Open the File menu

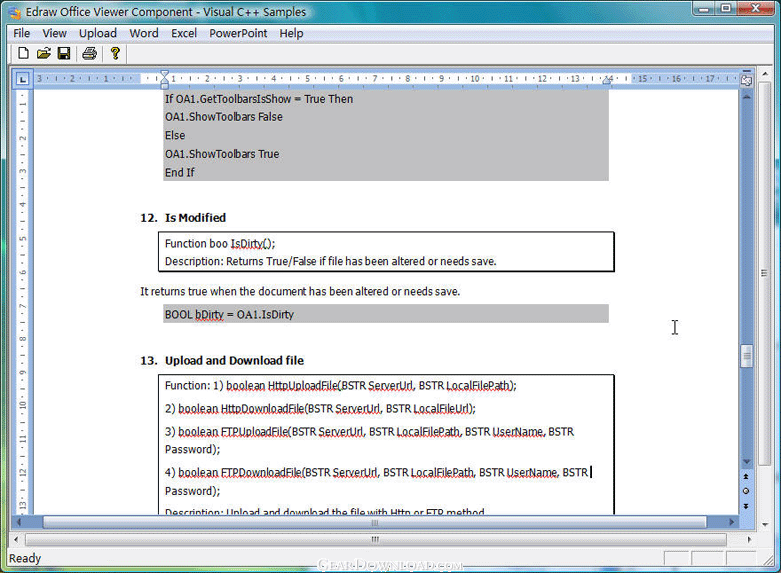(21, 33)
